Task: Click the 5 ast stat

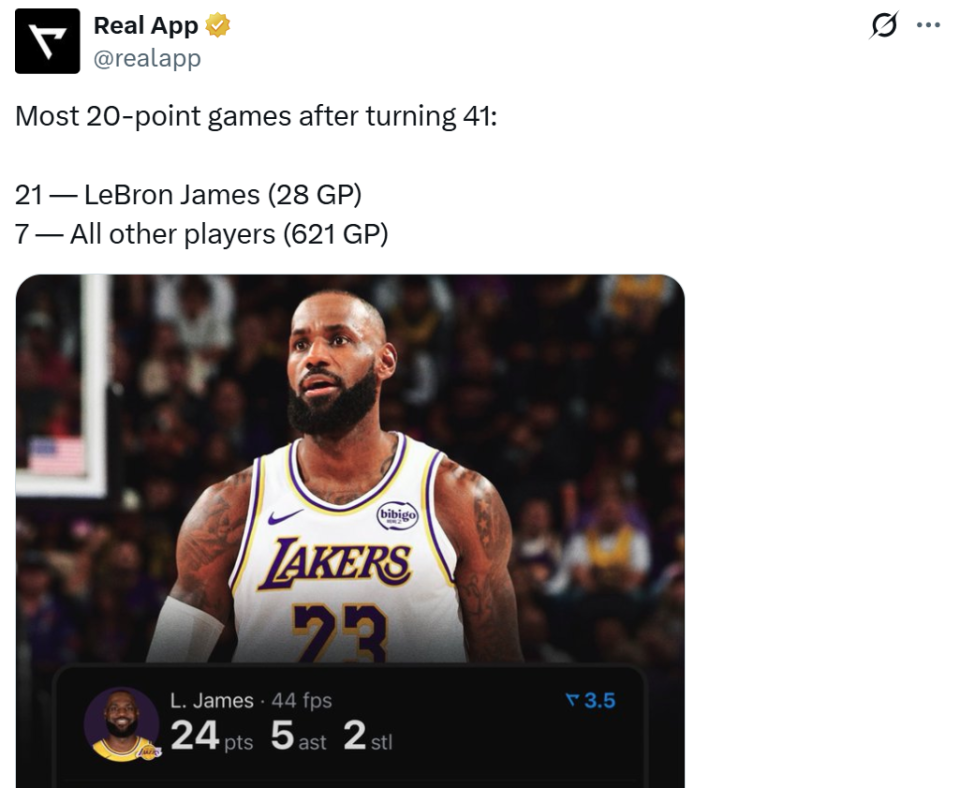Action: click(x=298, y=737)
